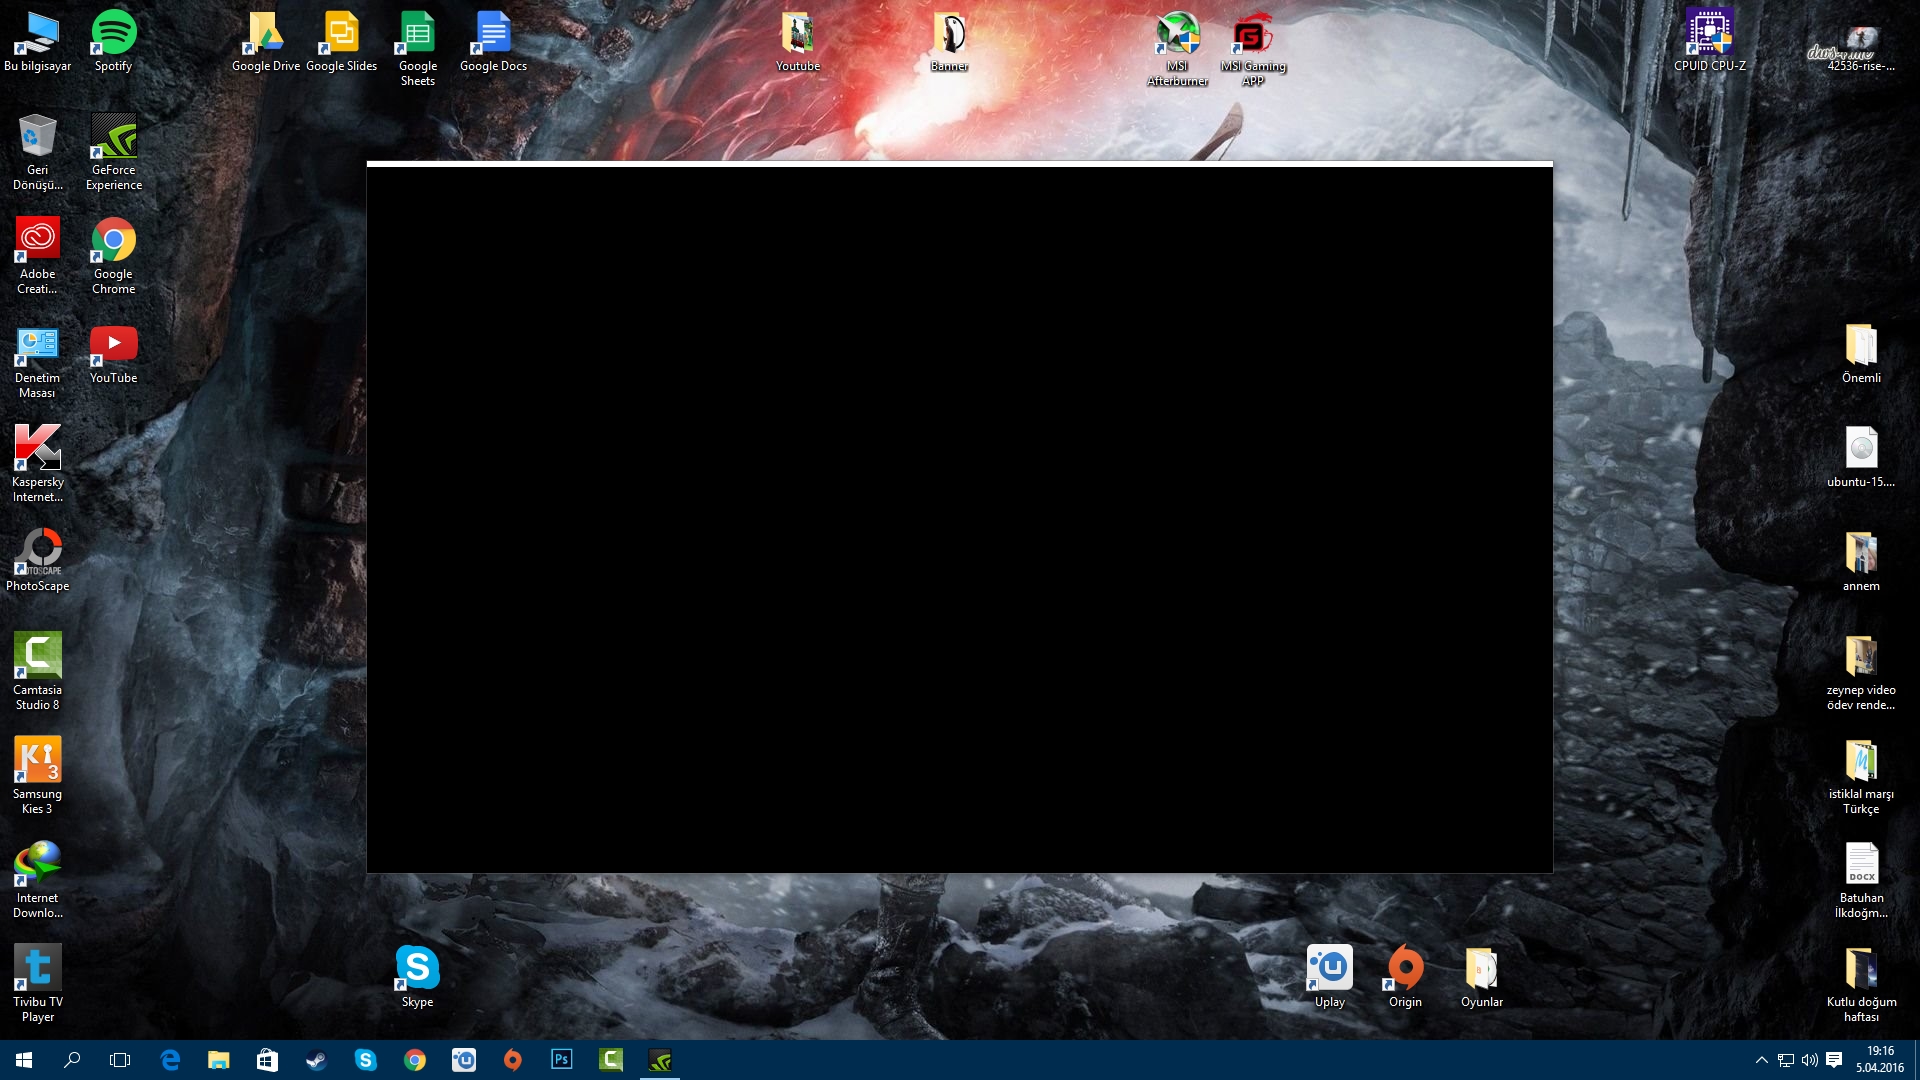Open the volume tray control
The height and width of the screenshot is (1080, 1920).
pyautogui.click(x=1810, y=1060)
